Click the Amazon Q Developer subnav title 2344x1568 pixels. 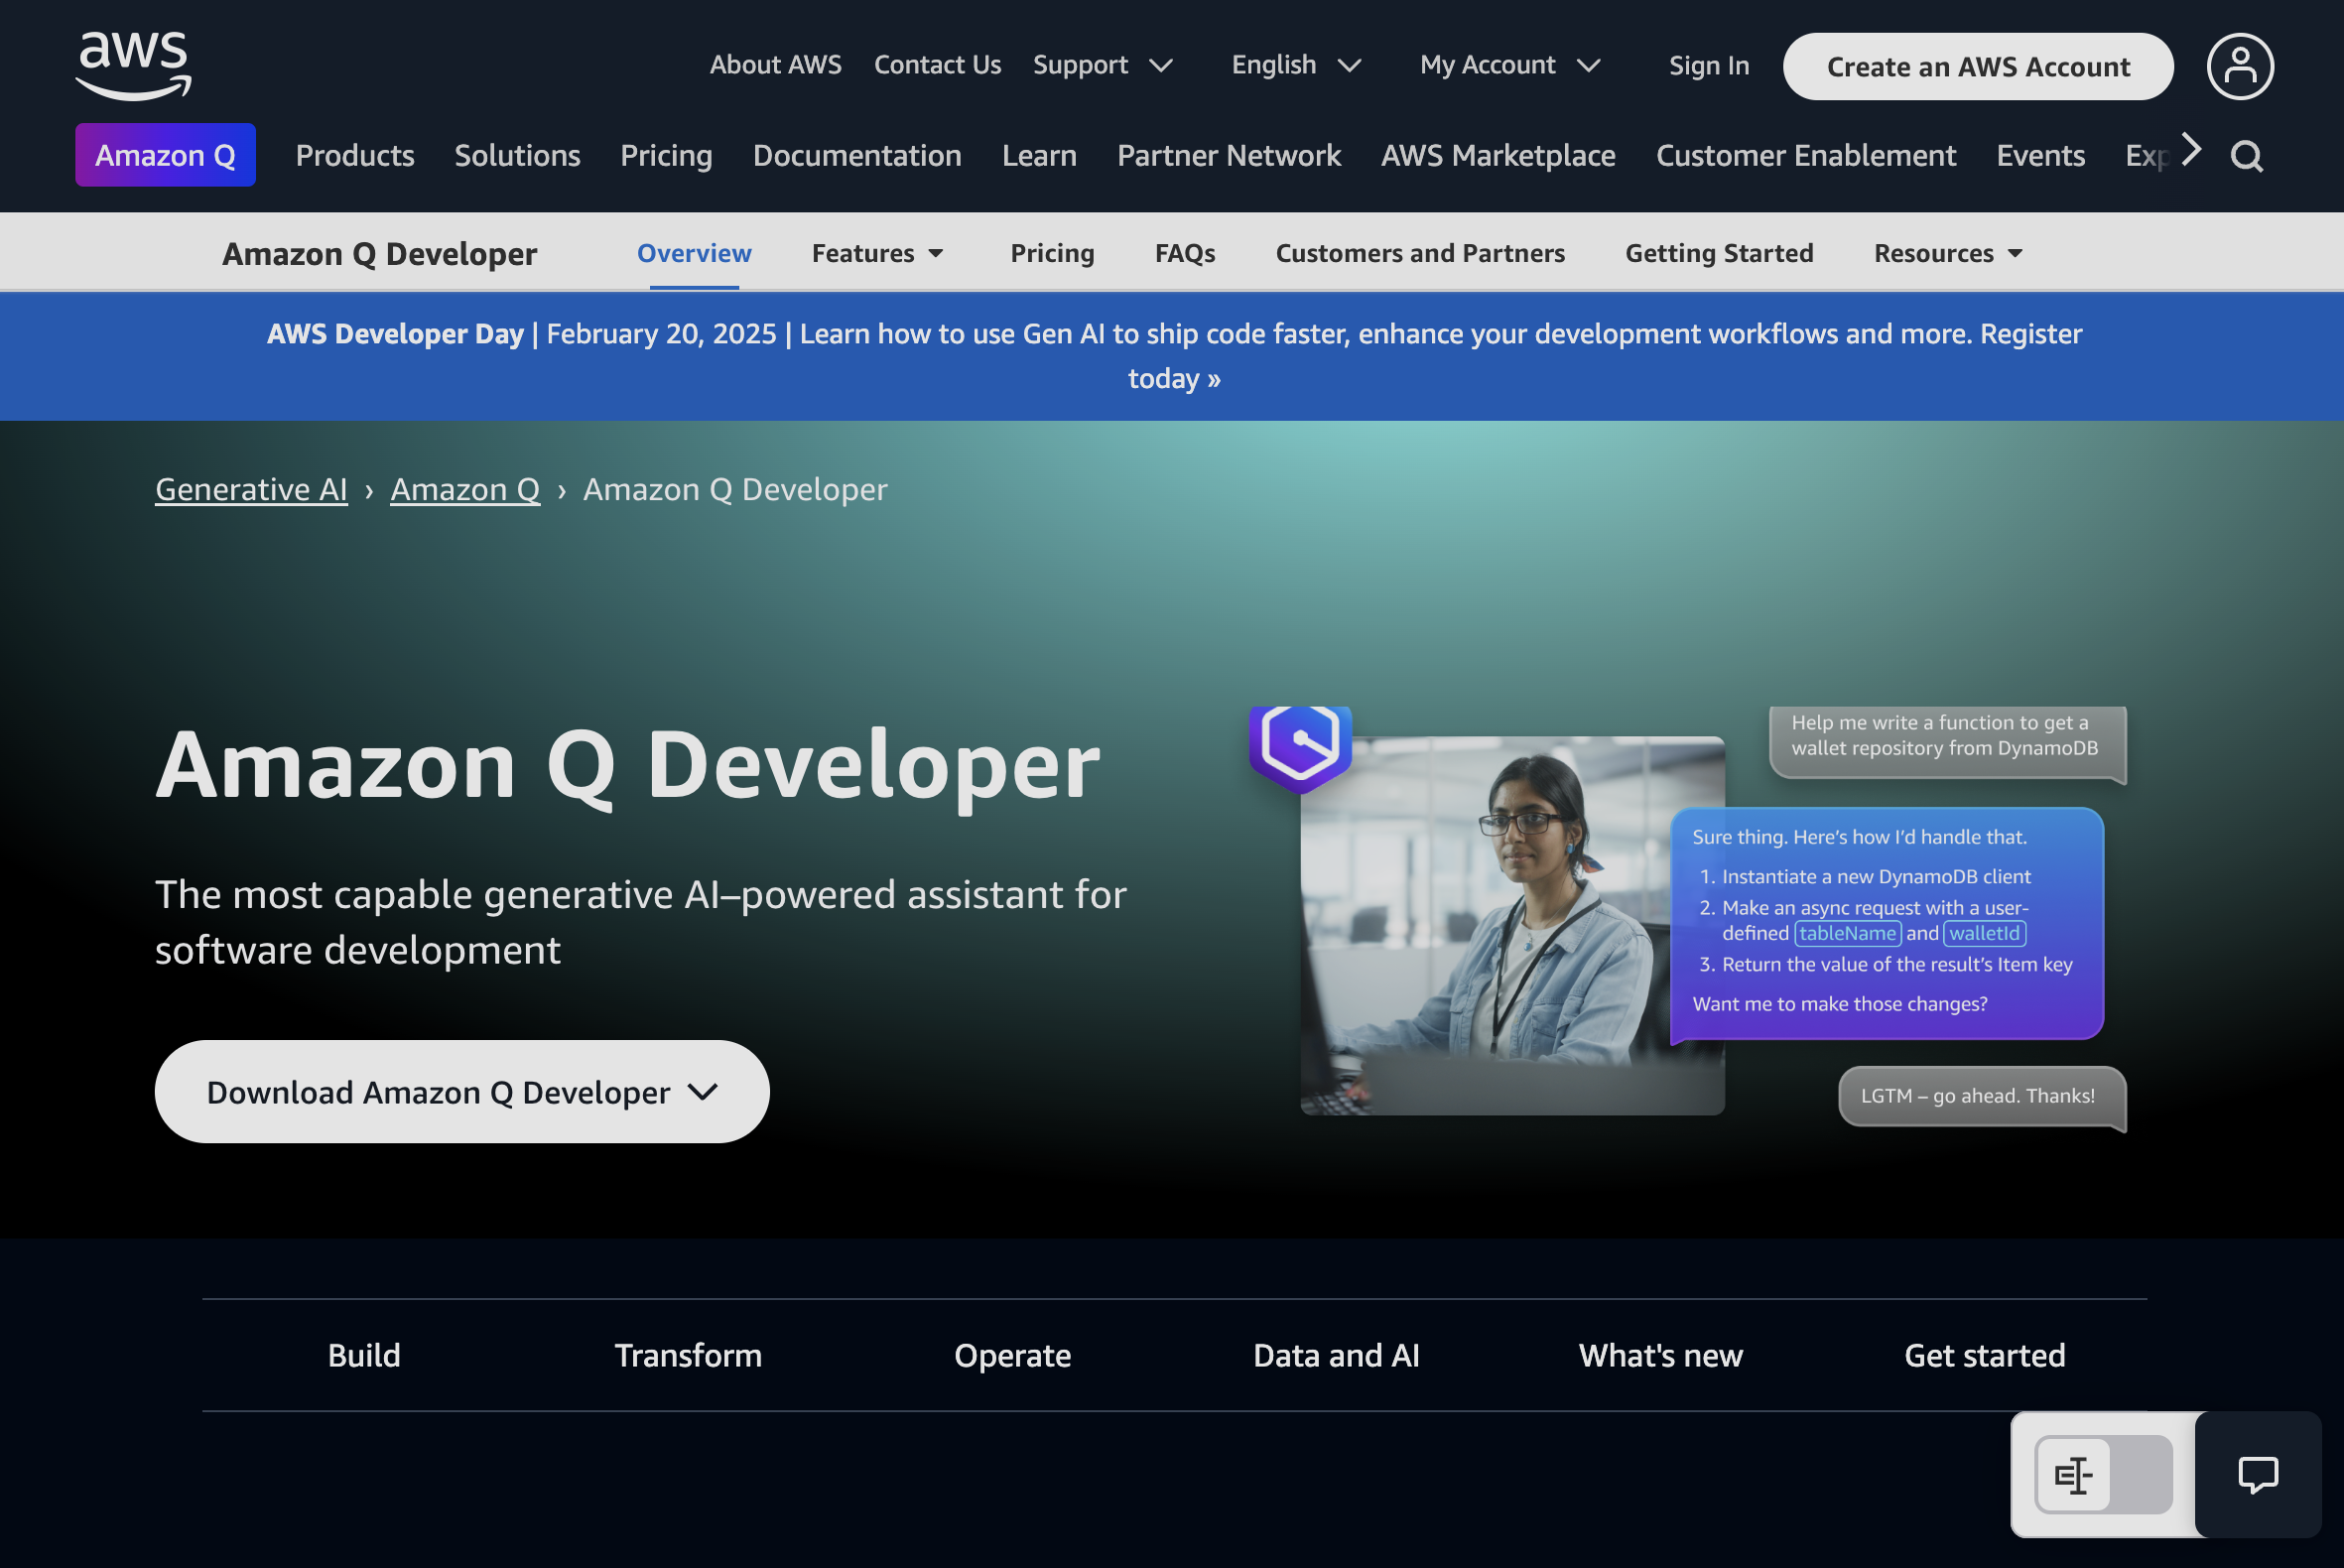click(x=379, y=254)
